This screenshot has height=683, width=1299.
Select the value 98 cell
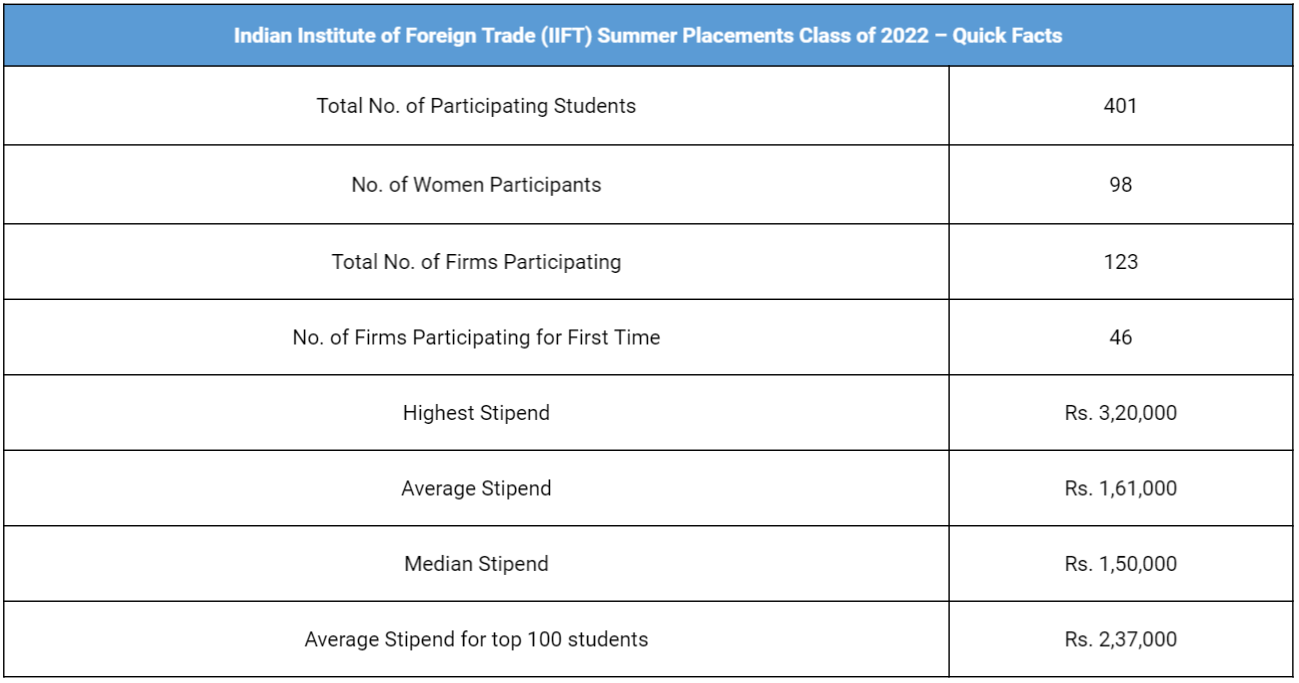click(x=1120, y=184)
